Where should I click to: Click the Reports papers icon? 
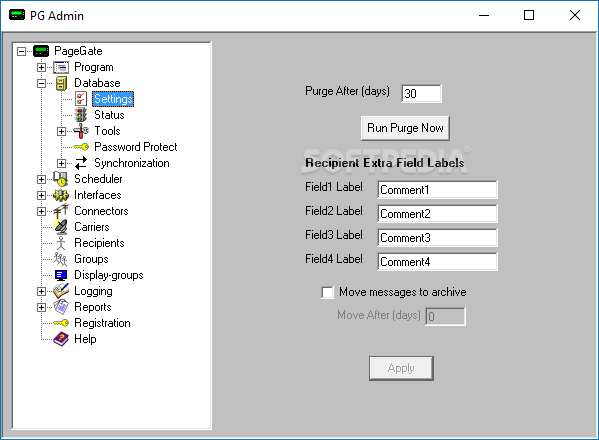coord(61,307)
